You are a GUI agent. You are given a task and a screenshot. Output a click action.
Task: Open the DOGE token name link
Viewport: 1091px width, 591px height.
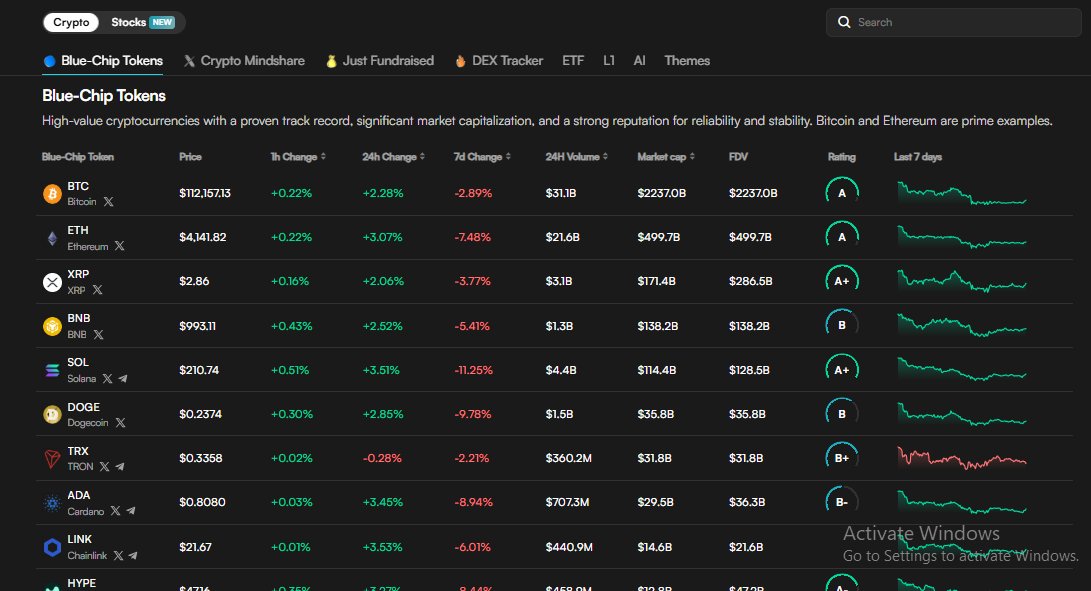[x=83, y=407]
